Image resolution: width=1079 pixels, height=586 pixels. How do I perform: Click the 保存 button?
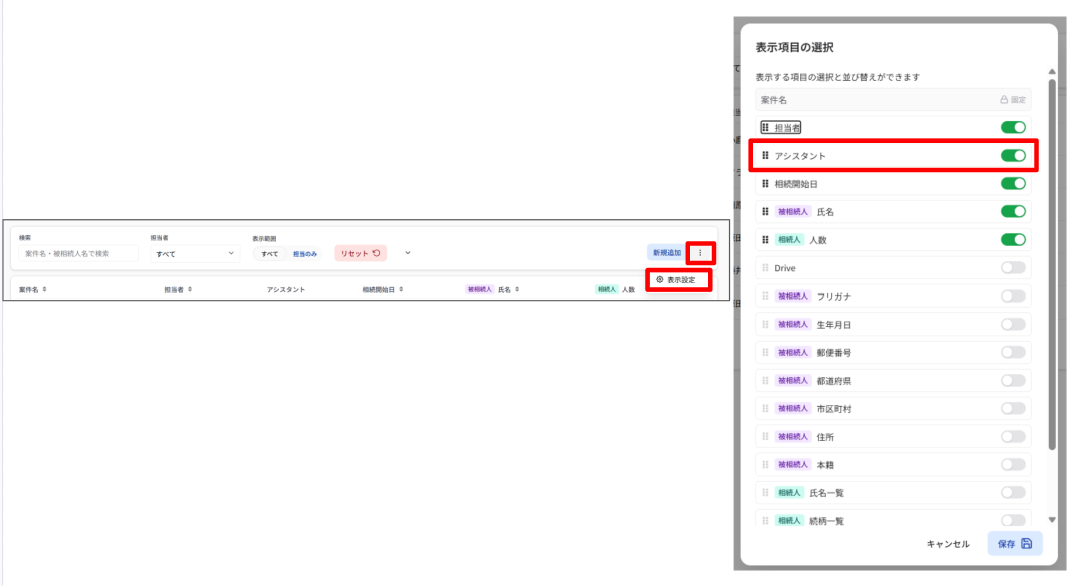click(1014, 543)
